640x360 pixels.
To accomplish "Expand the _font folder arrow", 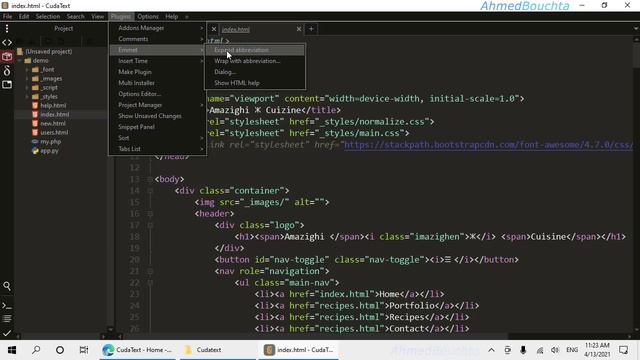I will [27, 70].
